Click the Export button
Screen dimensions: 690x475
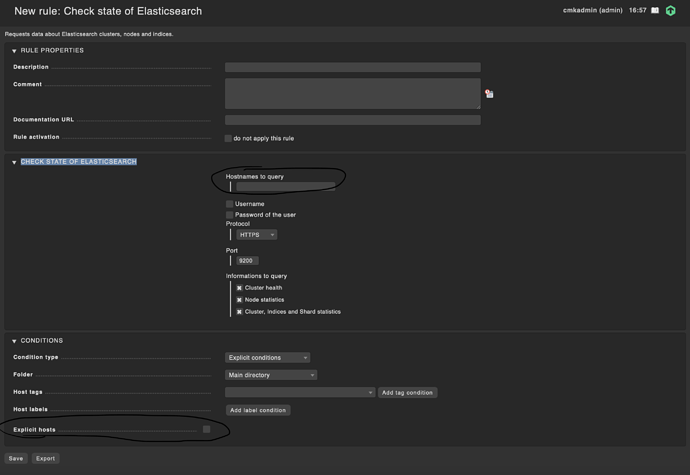(45, 458)
